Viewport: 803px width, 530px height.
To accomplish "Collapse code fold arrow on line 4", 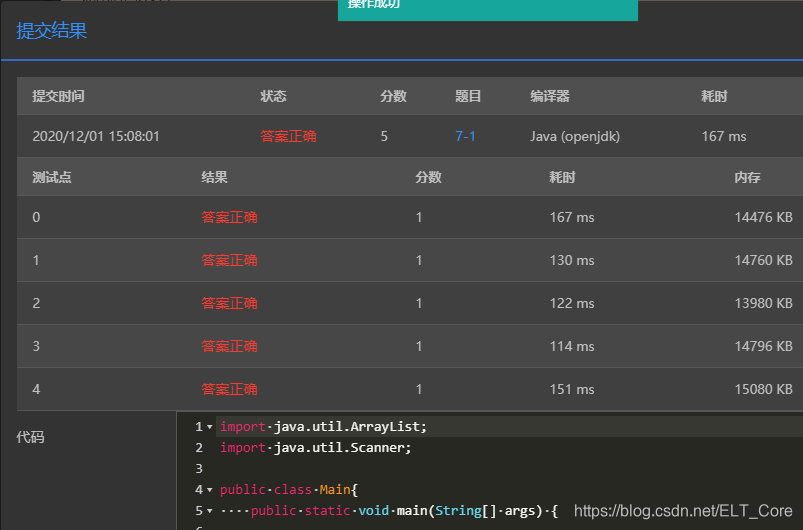I will point(209,490).
